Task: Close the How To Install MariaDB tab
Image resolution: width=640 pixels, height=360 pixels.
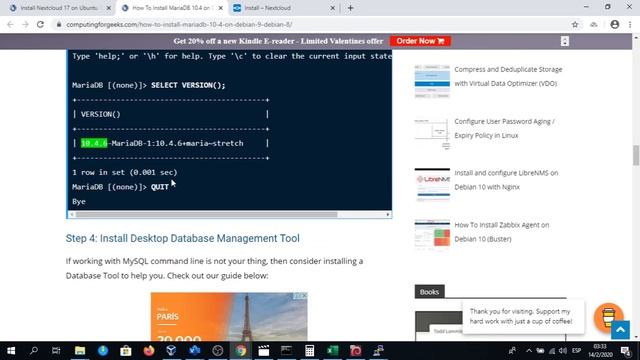Action: [x=220, y=8]
